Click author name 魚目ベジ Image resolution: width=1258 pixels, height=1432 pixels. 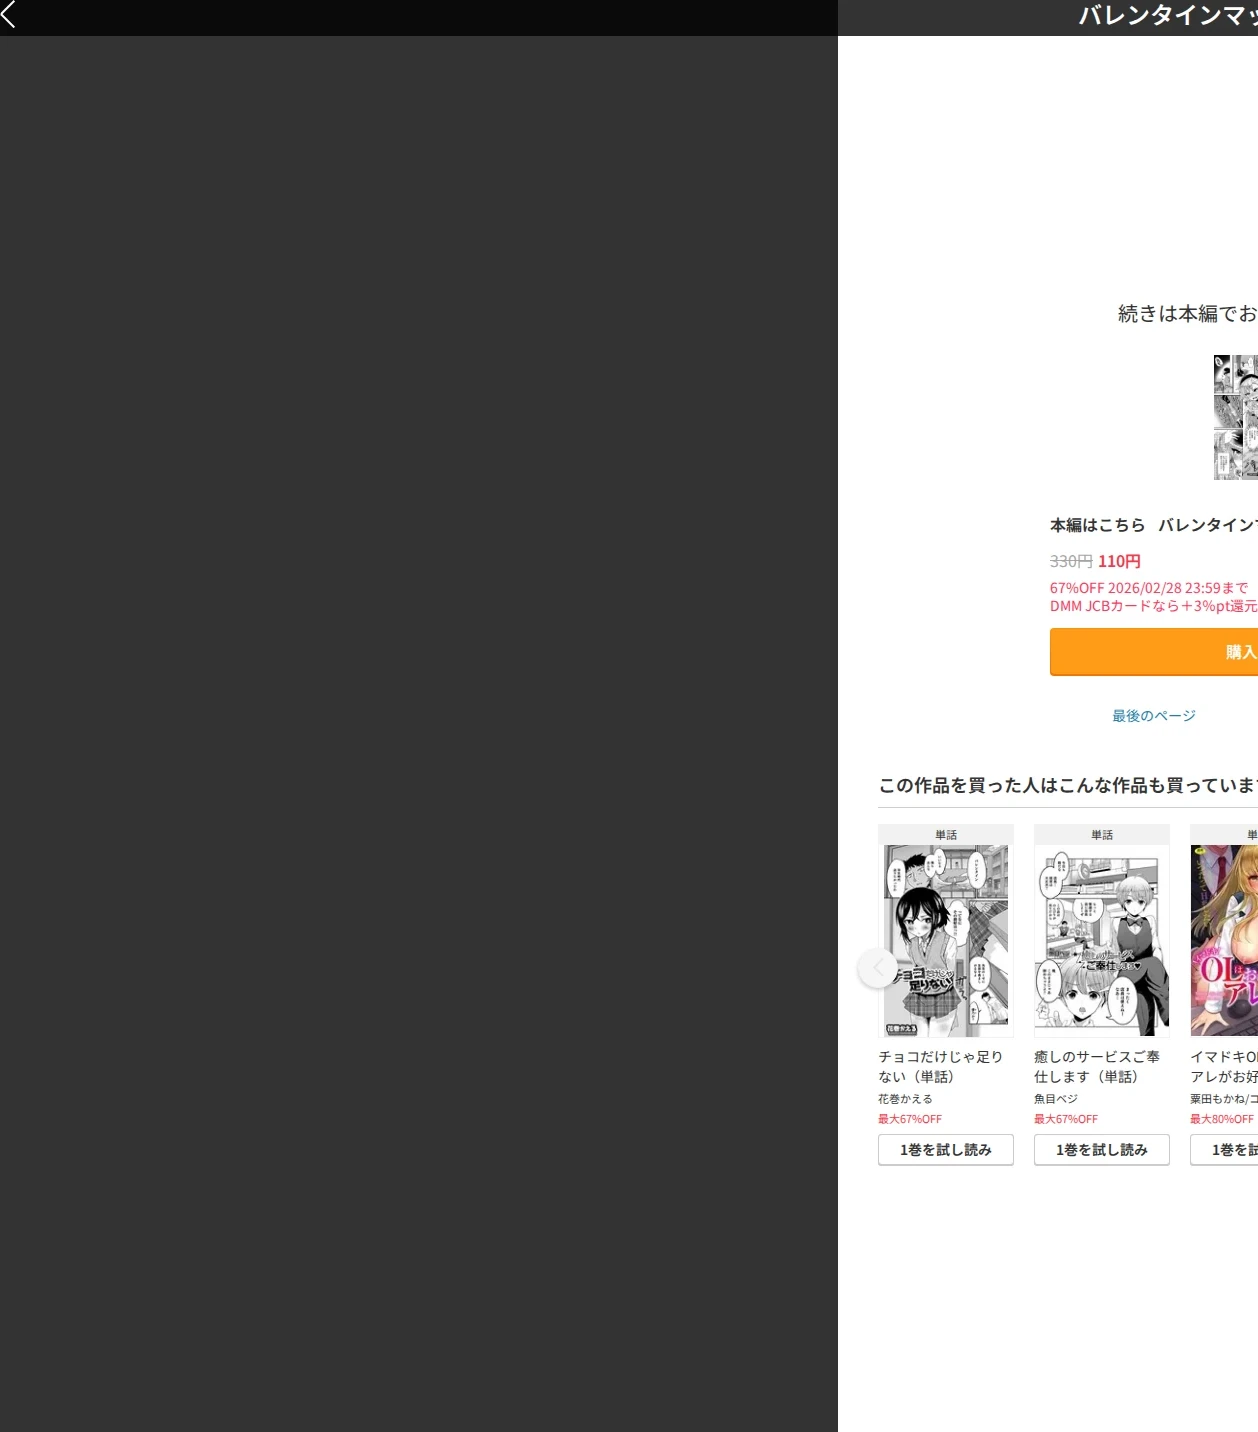tap(1056, 1098)
